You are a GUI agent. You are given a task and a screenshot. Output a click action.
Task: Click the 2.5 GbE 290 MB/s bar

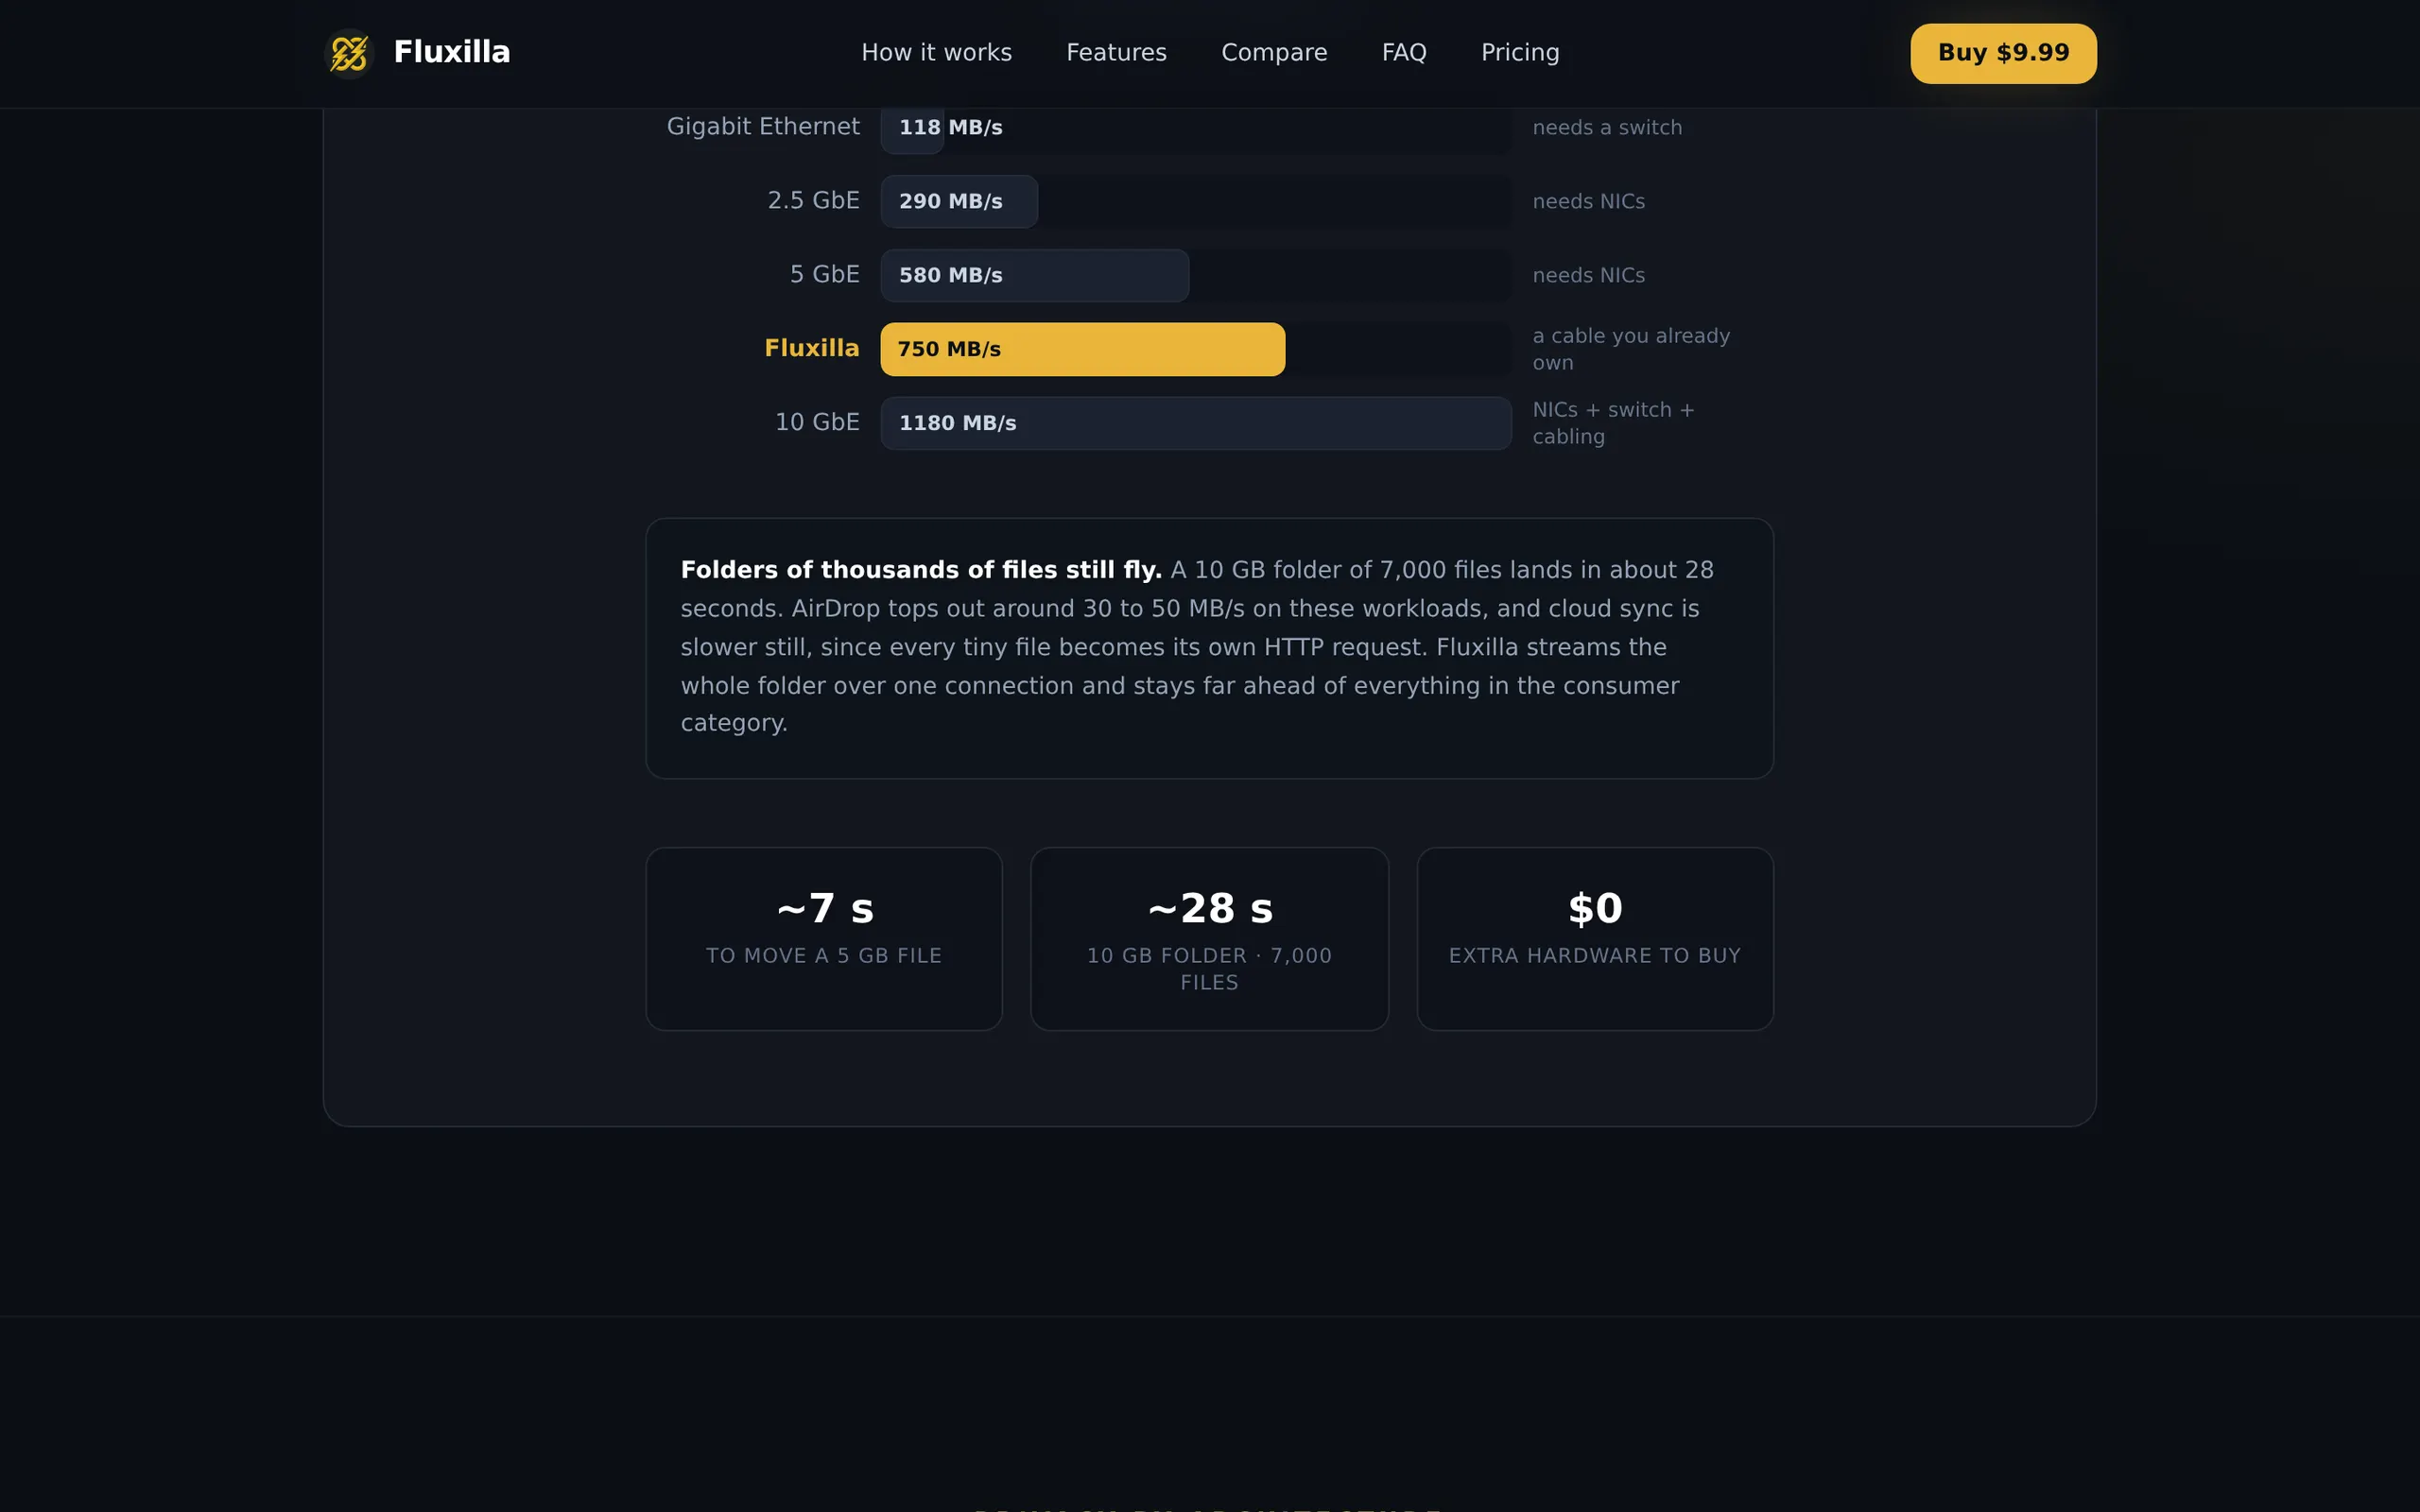[959, 202]
